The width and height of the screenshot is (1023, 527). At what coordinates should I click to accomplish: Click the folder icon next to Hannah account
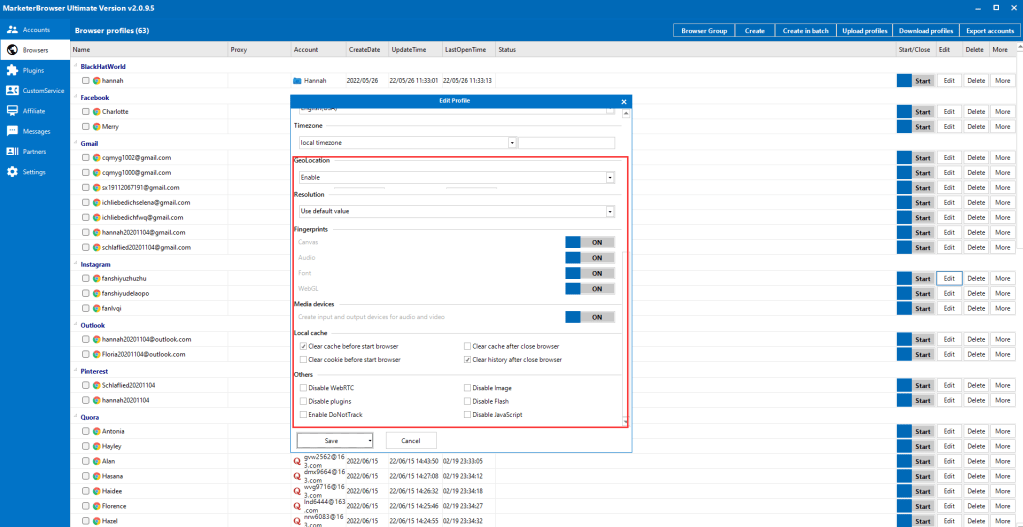click(297, 80)
